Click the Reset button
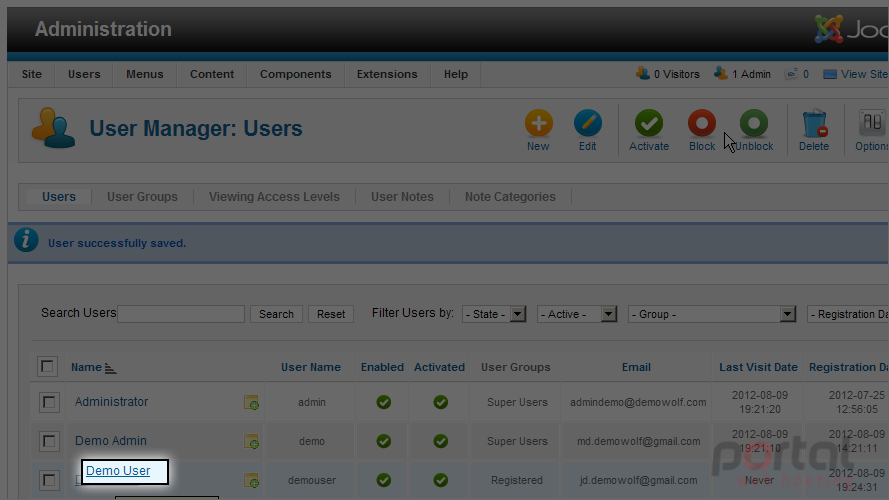The height and width of the screenshot is (500, 889). pos(331,314)
